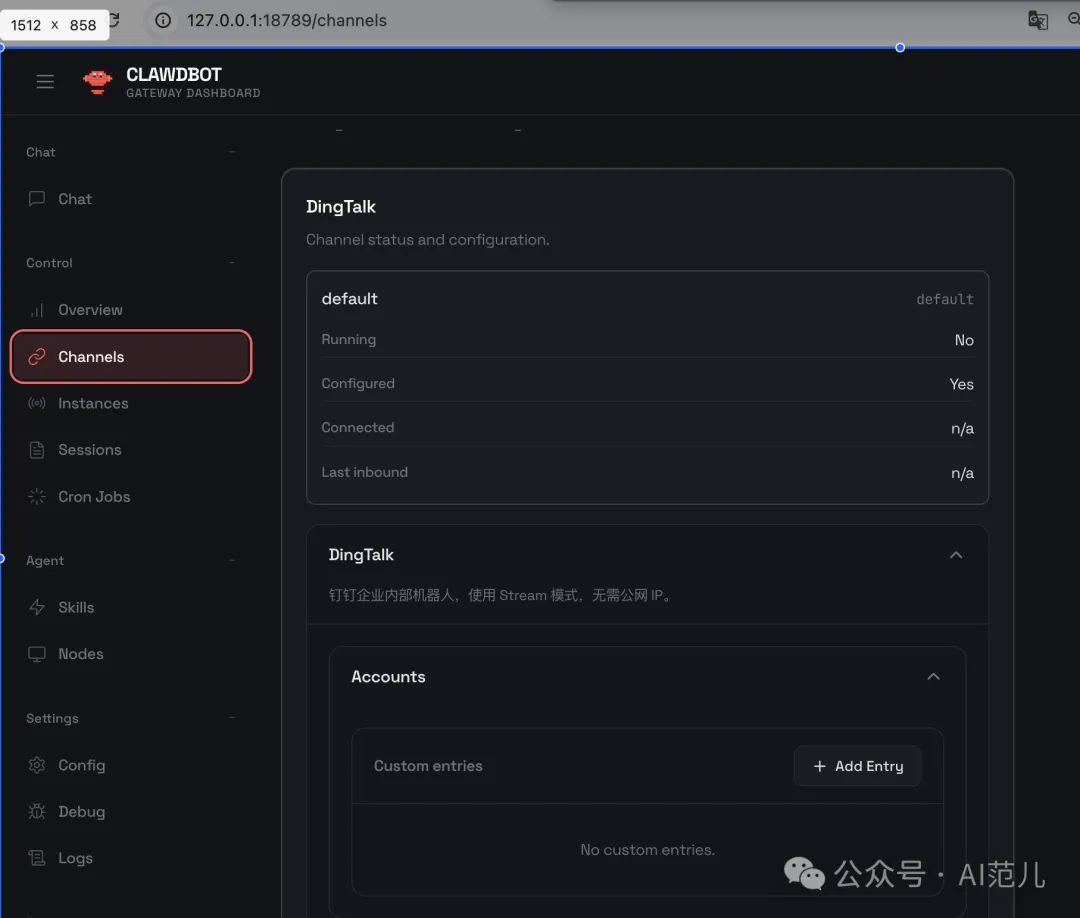The width and height of the screenshot is (1080, 918).
Task: Click the Connected value 'n/a'
Action: pos(962,428)
